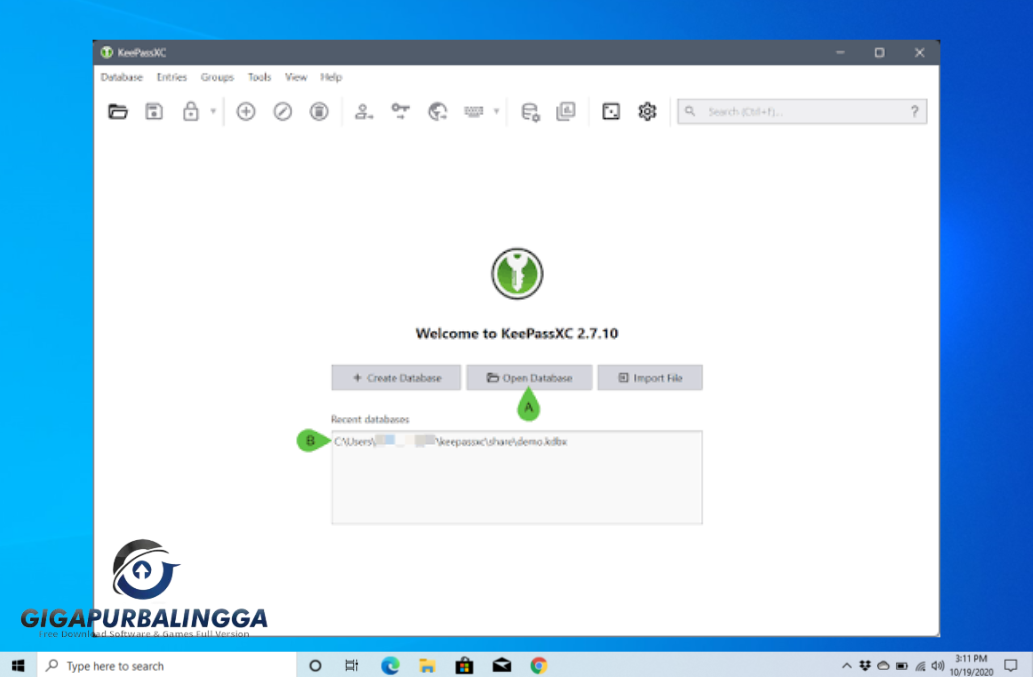Image resolution: width=1033 pixels, height=677 pixels.
Task: Delete entry using the trash icon
Action: click(319, 111)
